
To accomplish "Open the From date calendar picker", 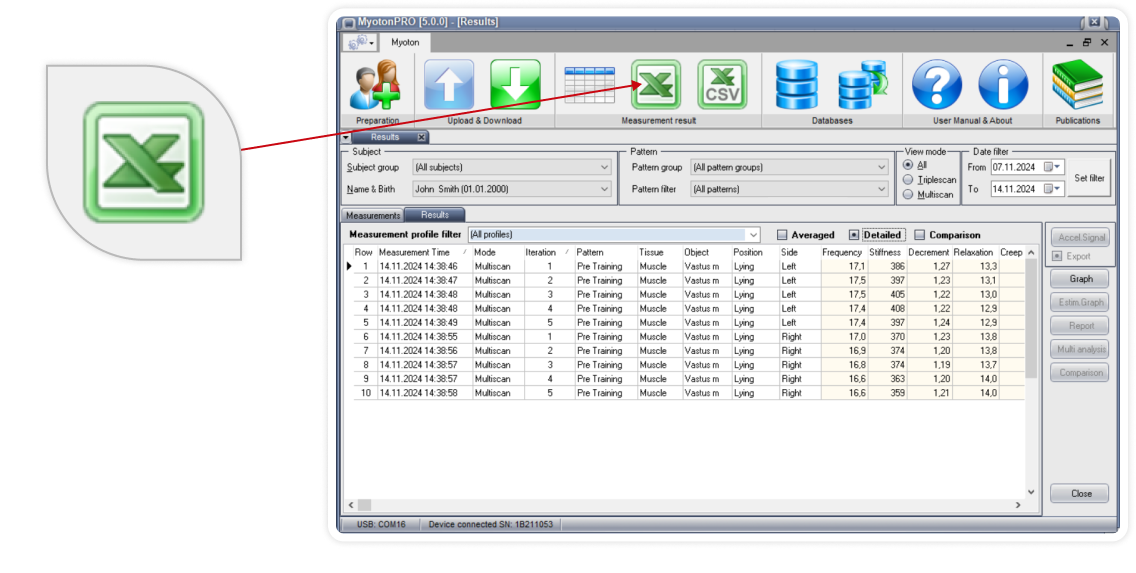I will [1053, 167].
